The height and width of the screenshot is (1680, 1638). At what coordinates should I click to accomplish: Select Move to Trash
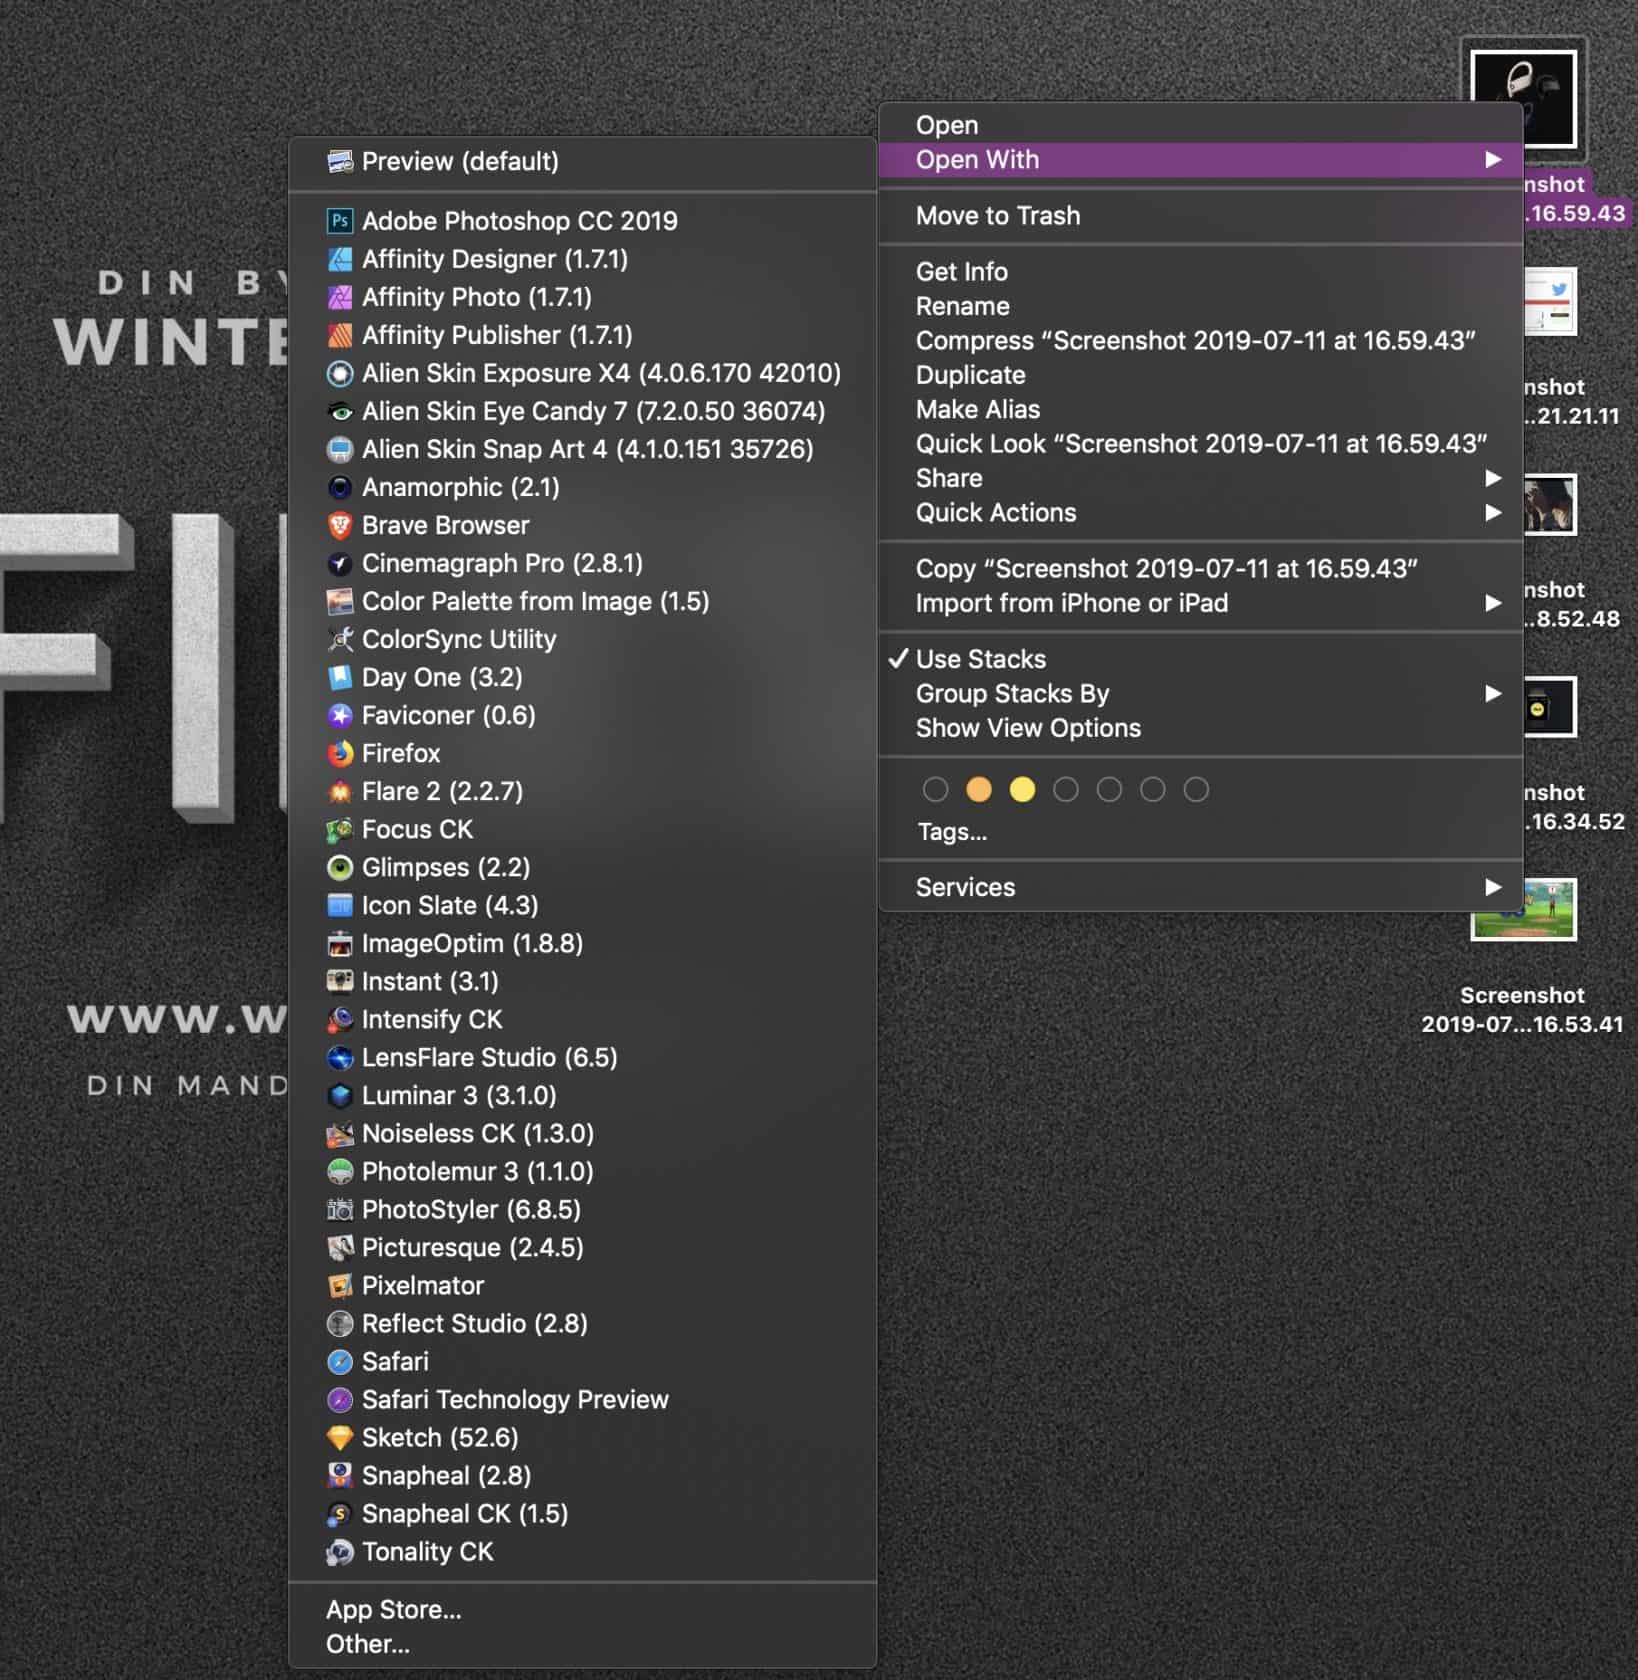click(x=1200, y=215)
